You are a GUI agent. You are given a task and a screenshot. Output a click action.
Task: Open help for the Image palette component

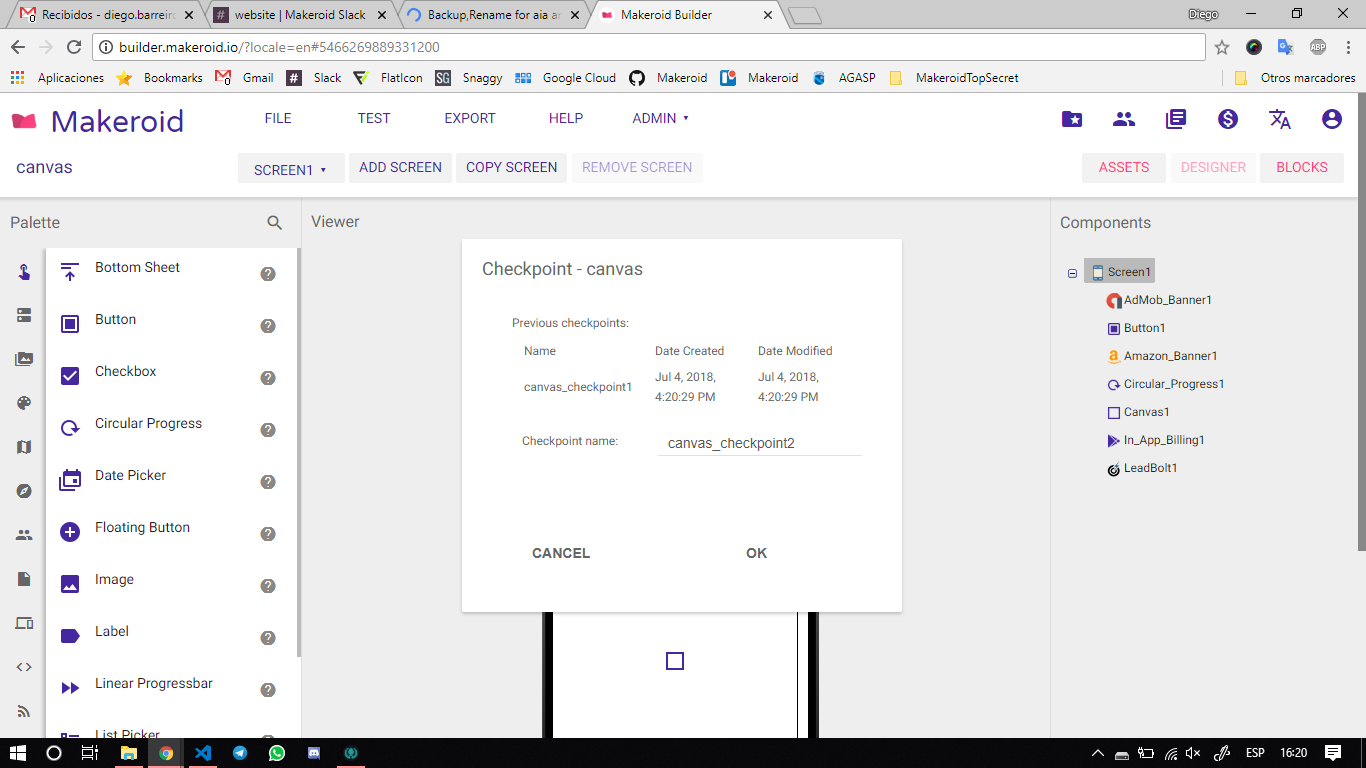(x=268, y=586)
